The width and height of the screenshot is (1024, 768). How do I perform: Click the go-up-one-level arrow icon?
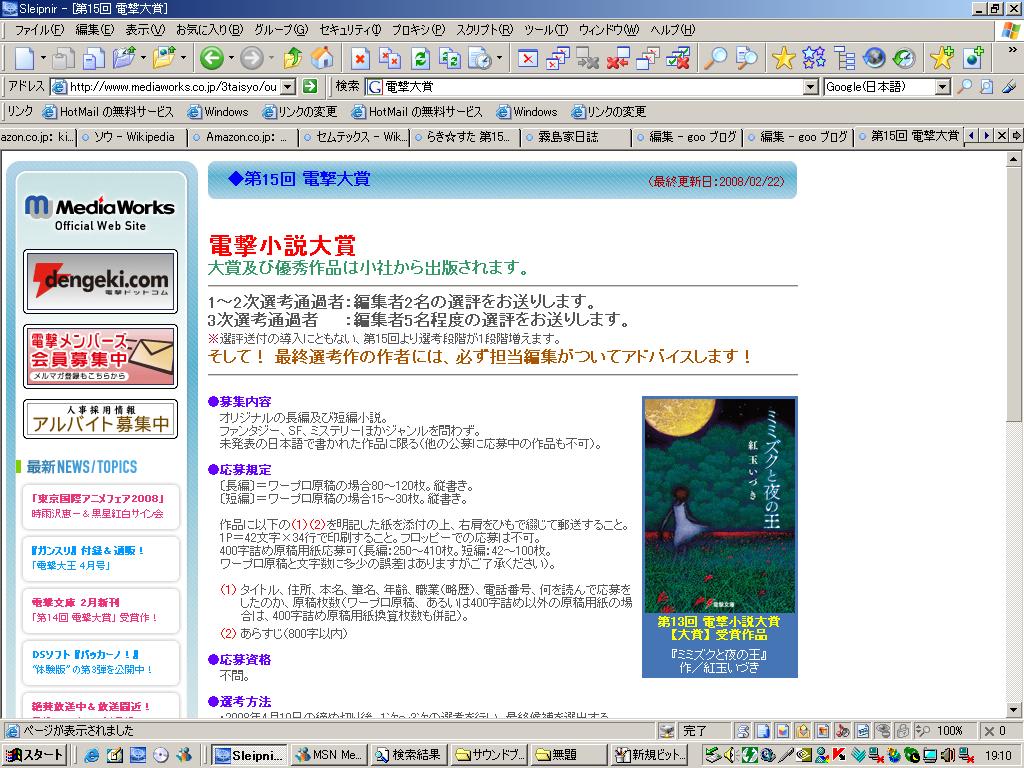293,58
